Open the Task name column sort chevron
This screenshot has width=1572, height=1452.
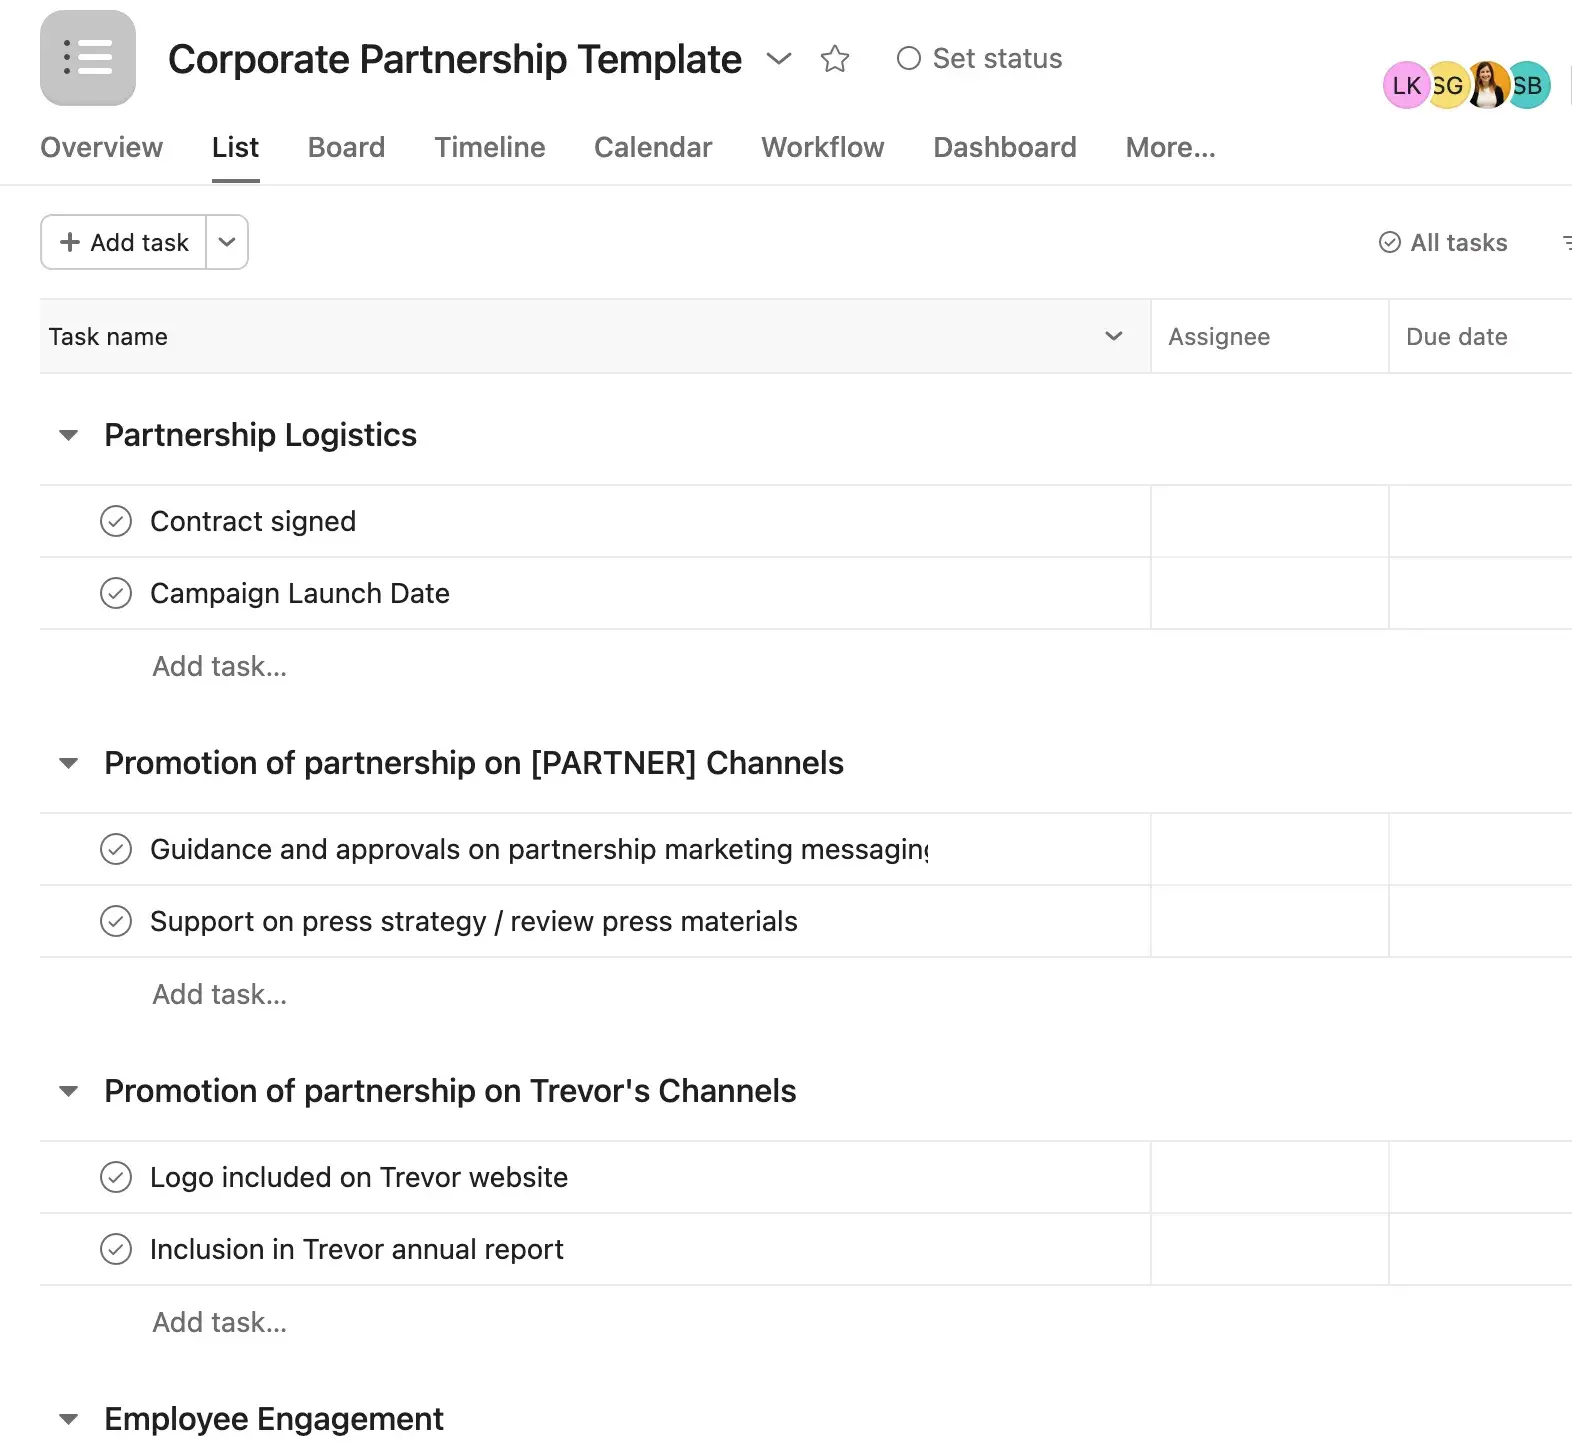(1113, 337)
